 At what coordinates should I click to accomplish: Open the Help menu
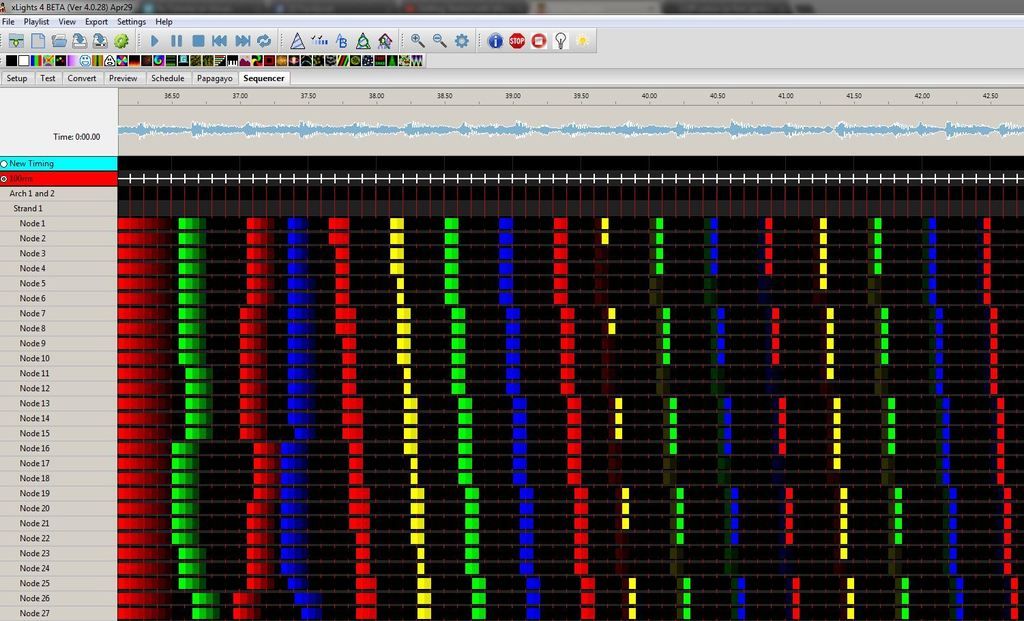[x=164, y=22]
